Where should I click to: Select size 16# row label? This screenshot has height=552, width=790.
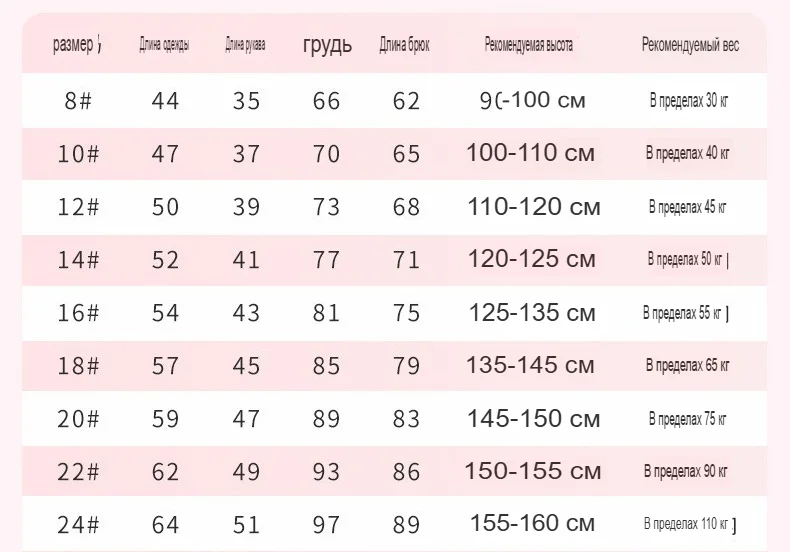(78, 313)
